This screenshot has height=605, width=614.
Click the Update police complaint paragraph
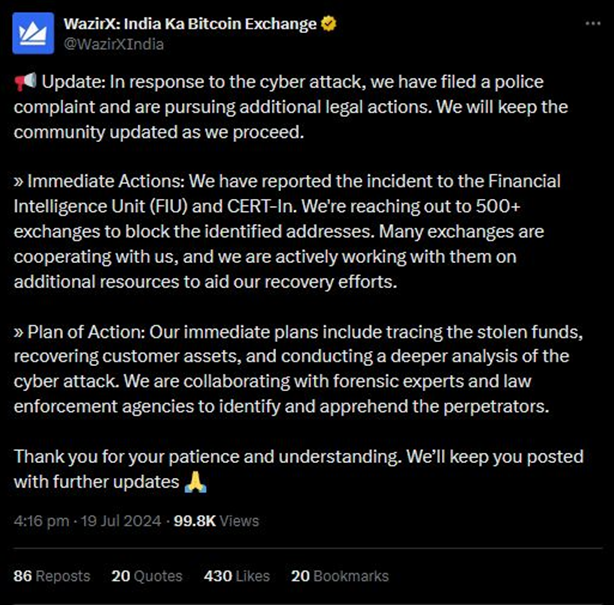(x=300, y=105)
